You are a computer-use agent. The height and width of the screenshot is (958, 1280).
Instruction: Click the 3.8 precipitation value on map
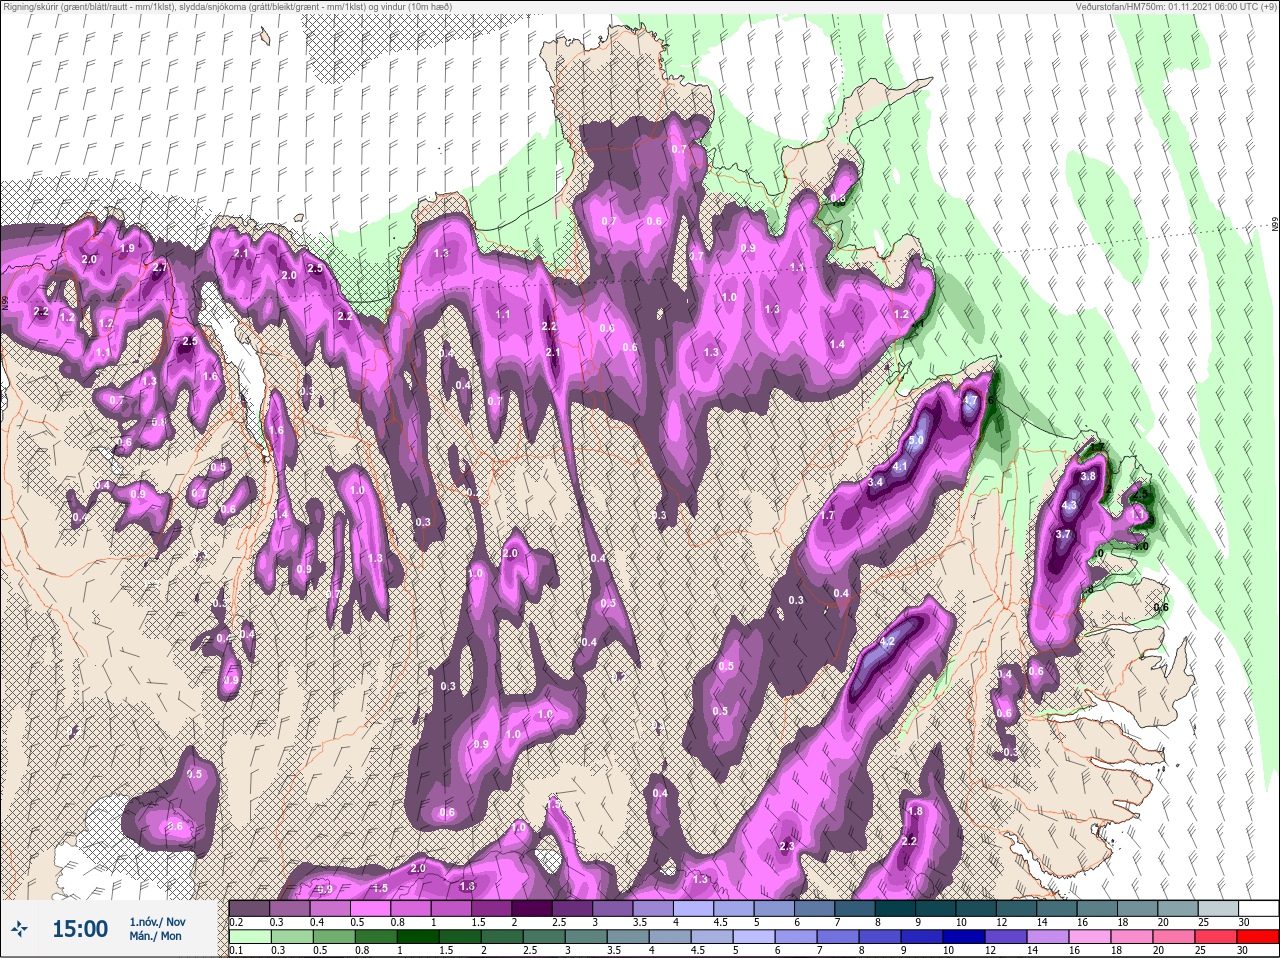[x=1089, y=477]
